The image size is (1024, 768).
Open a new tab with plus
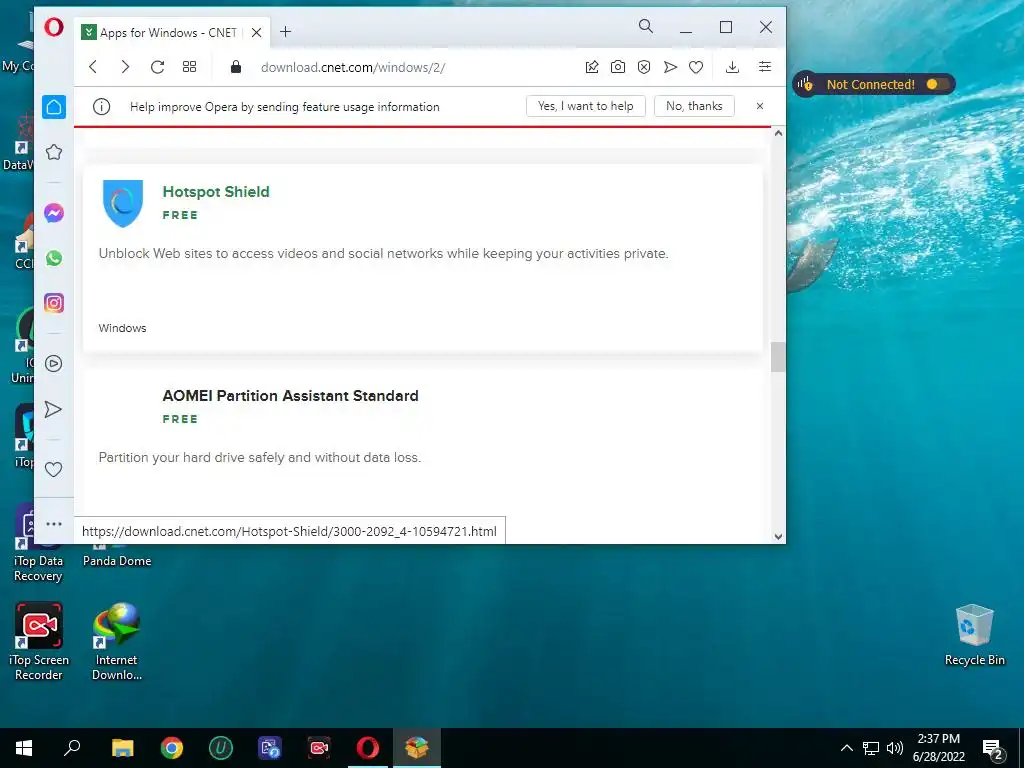285,31
